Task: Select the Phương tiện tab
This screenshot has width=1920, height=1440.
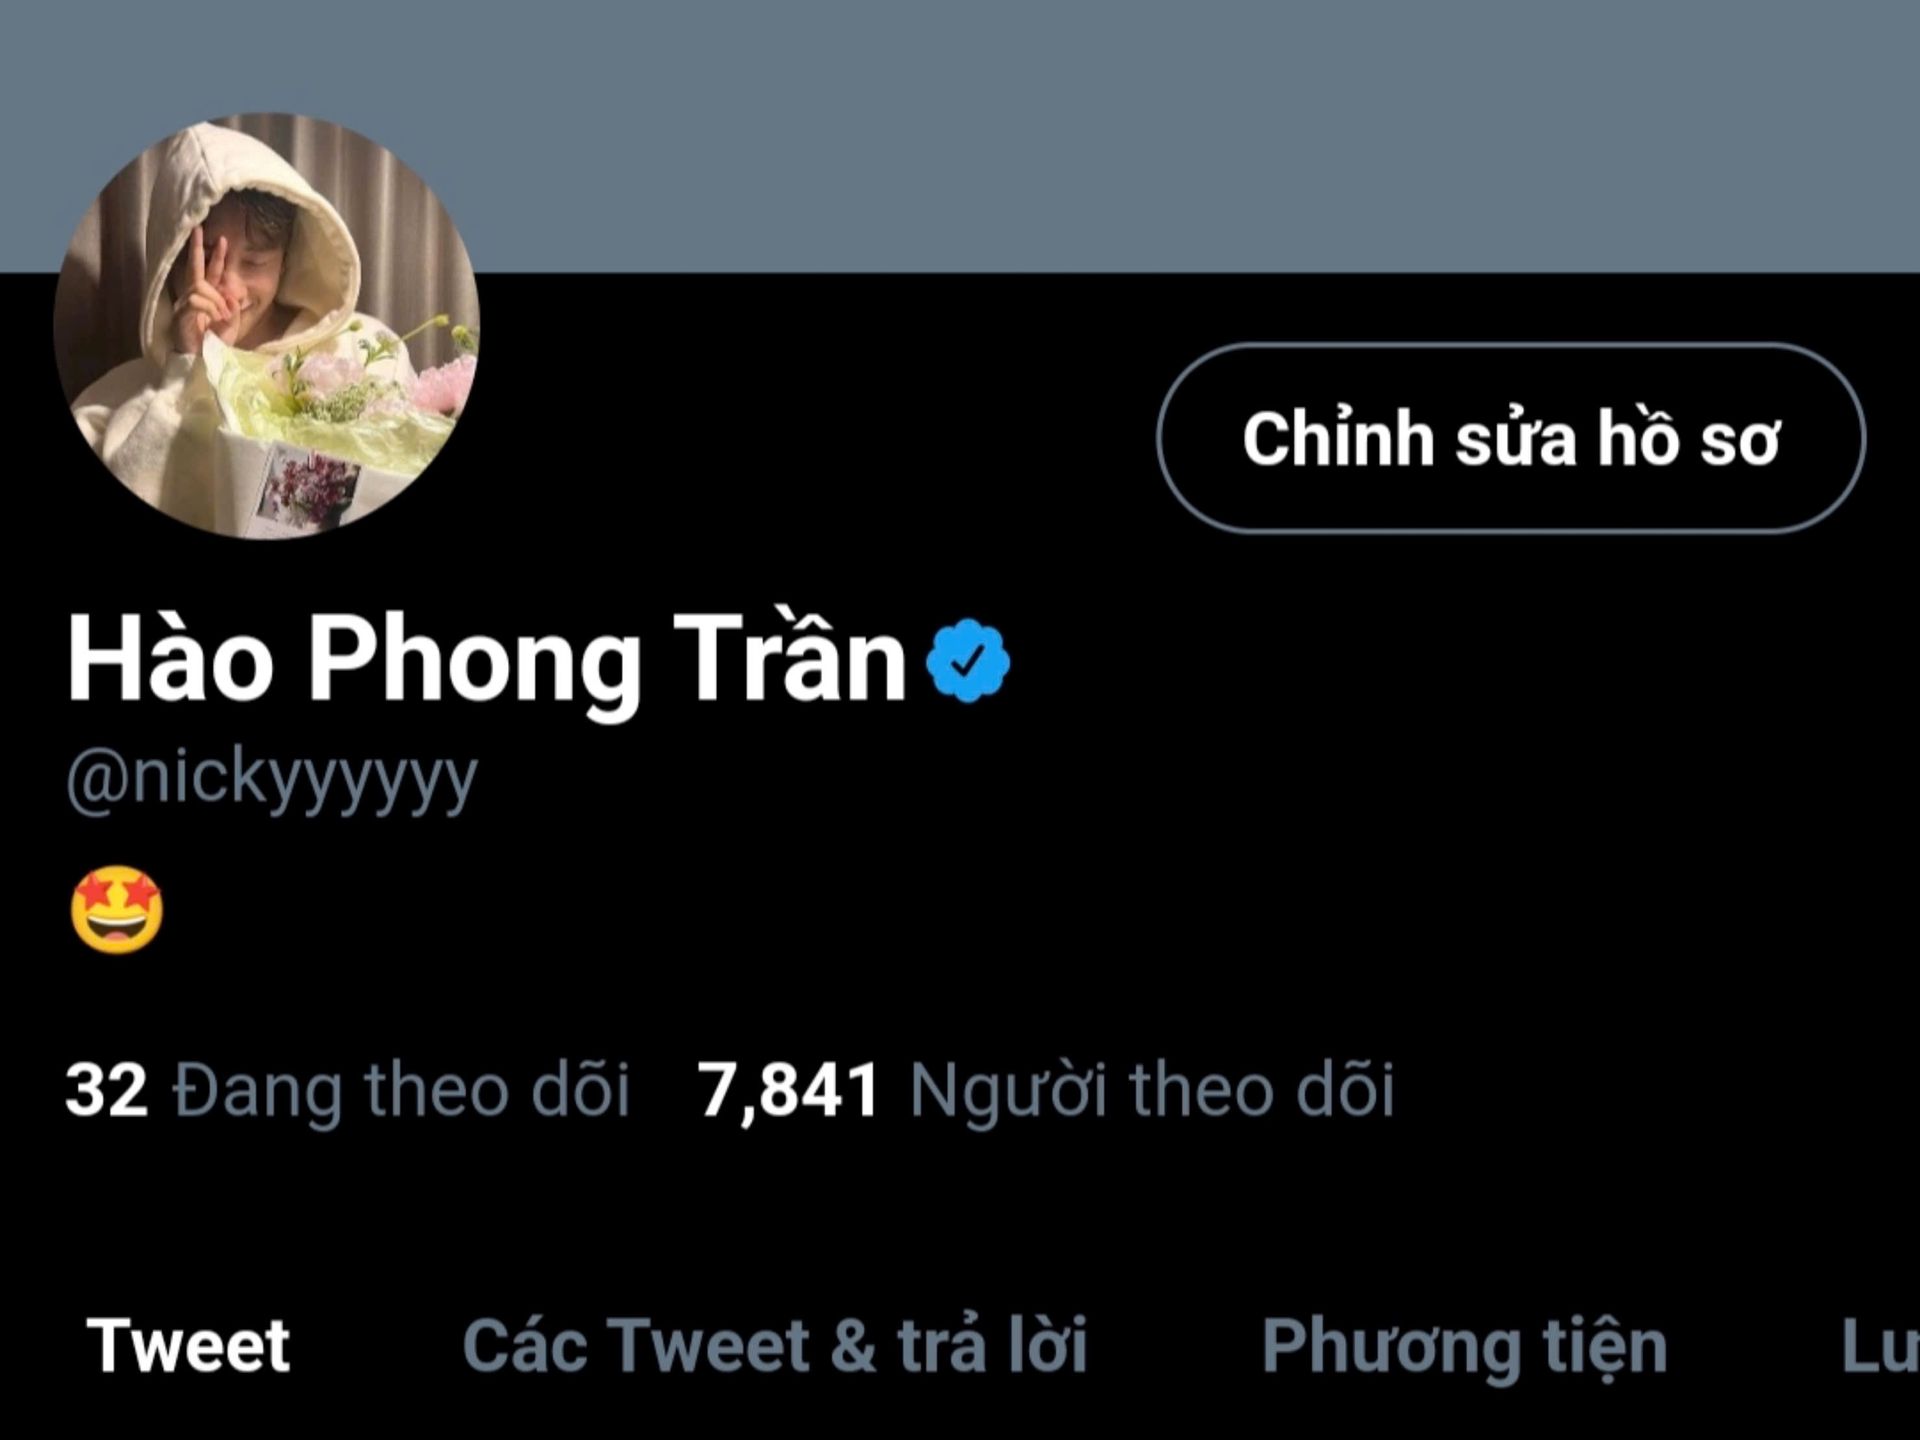Action: click(1465, 1347)
